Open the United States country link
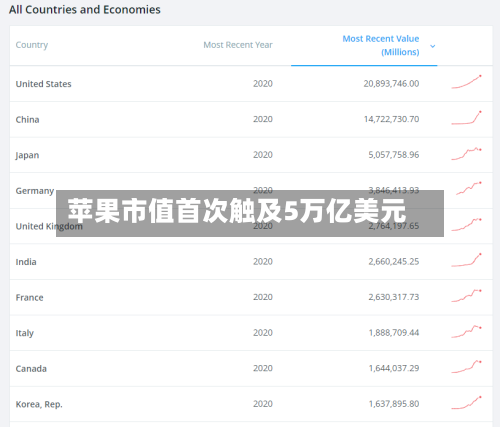 (x=43, y=84)
